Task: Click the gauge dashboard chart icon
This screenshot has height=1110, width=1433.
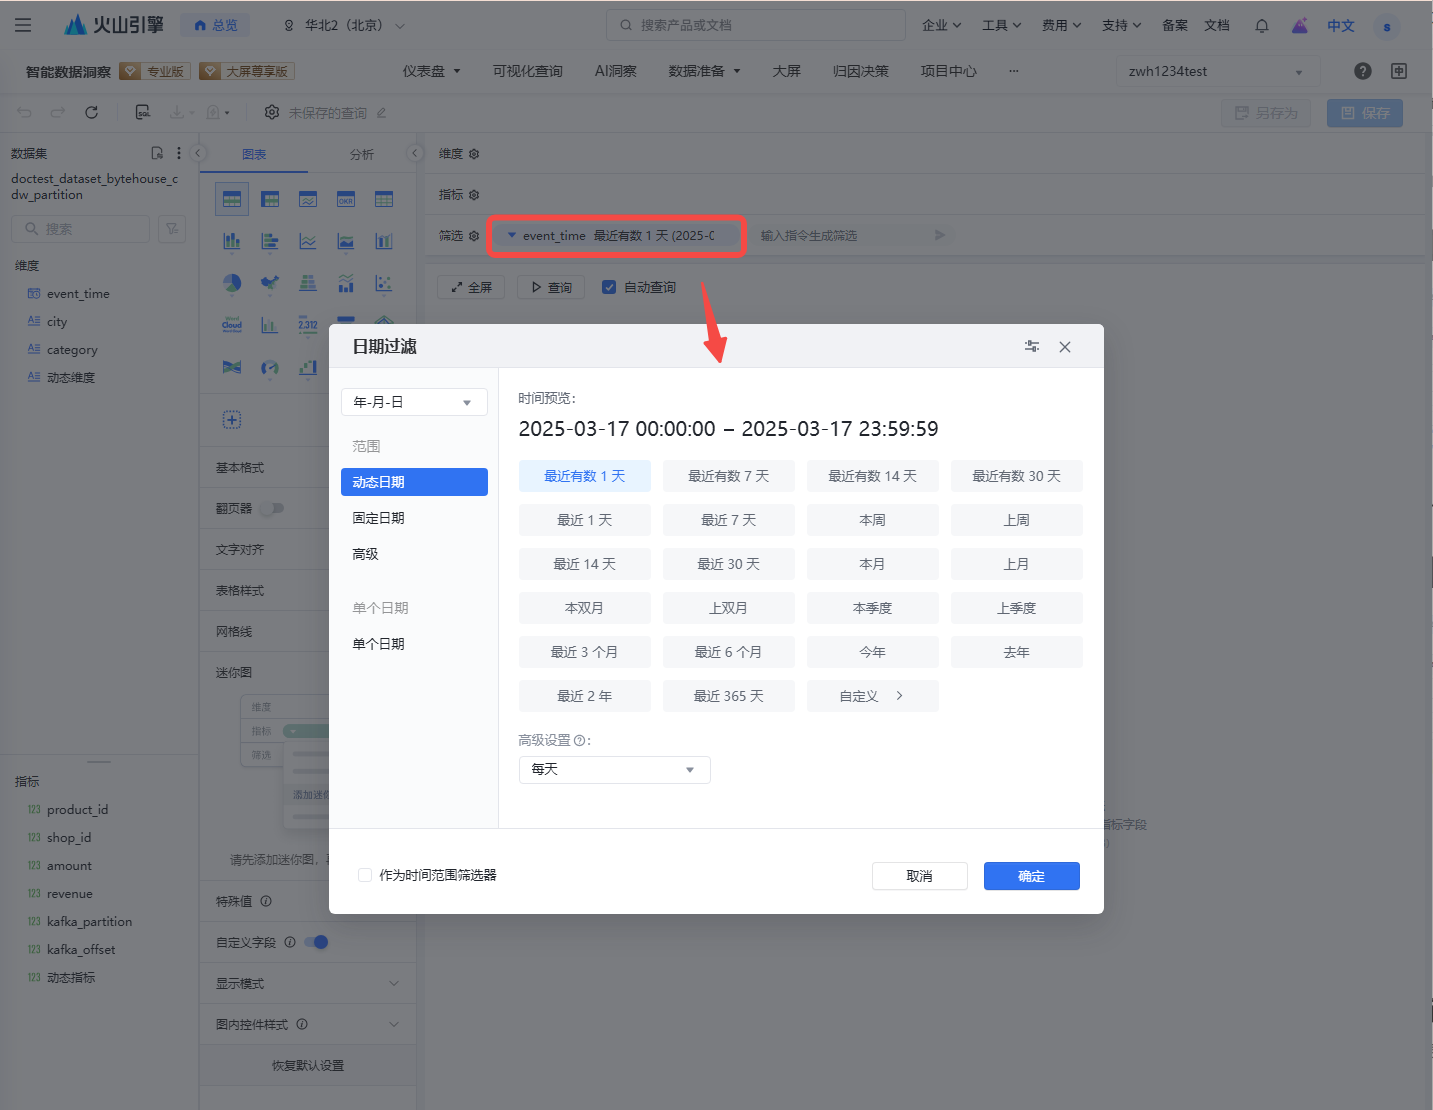Action: (x=269, y=368)
